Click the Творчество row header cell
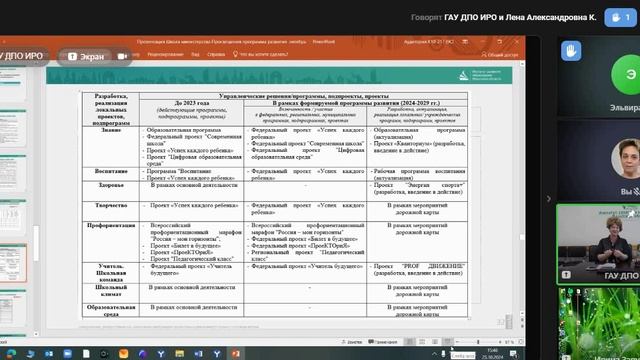Screen dimensions: 640x360 click(111, 211)
